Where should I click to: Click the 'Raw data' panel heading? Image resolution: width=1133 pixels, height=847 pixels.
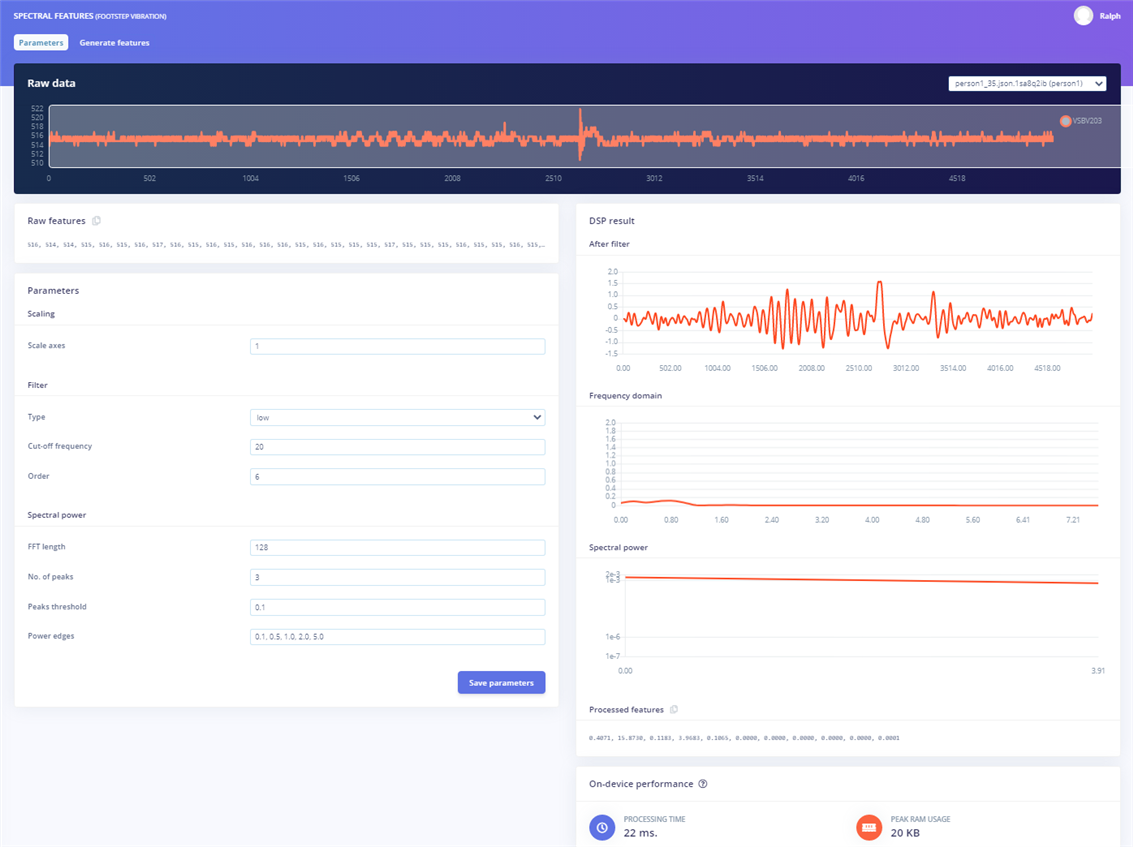(x=51, y=83)
